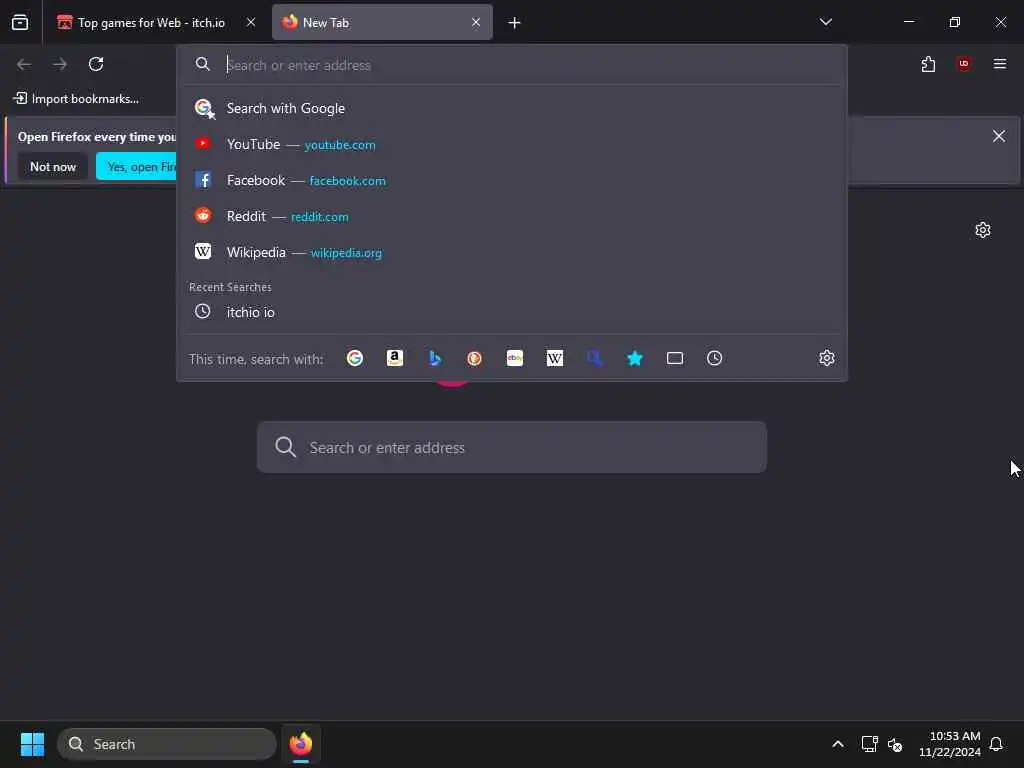This screenshot has width=1024, height=768.
Task: Select the New Tab tab
Action: 382,22
